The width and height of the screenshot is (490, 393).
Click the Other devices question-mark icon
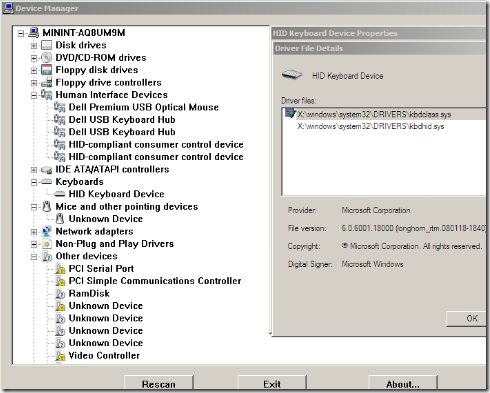coord(47,256)
